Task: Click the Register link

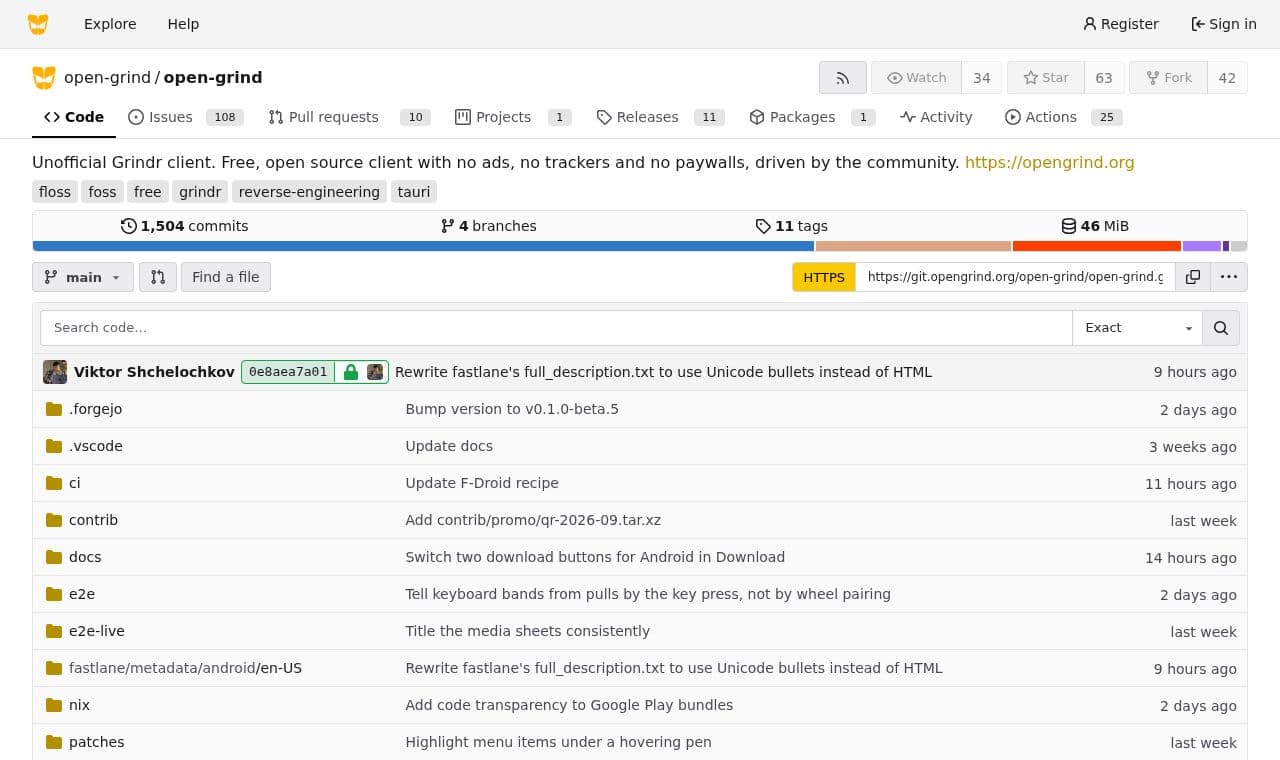Action: click(x=1121, y=24)
